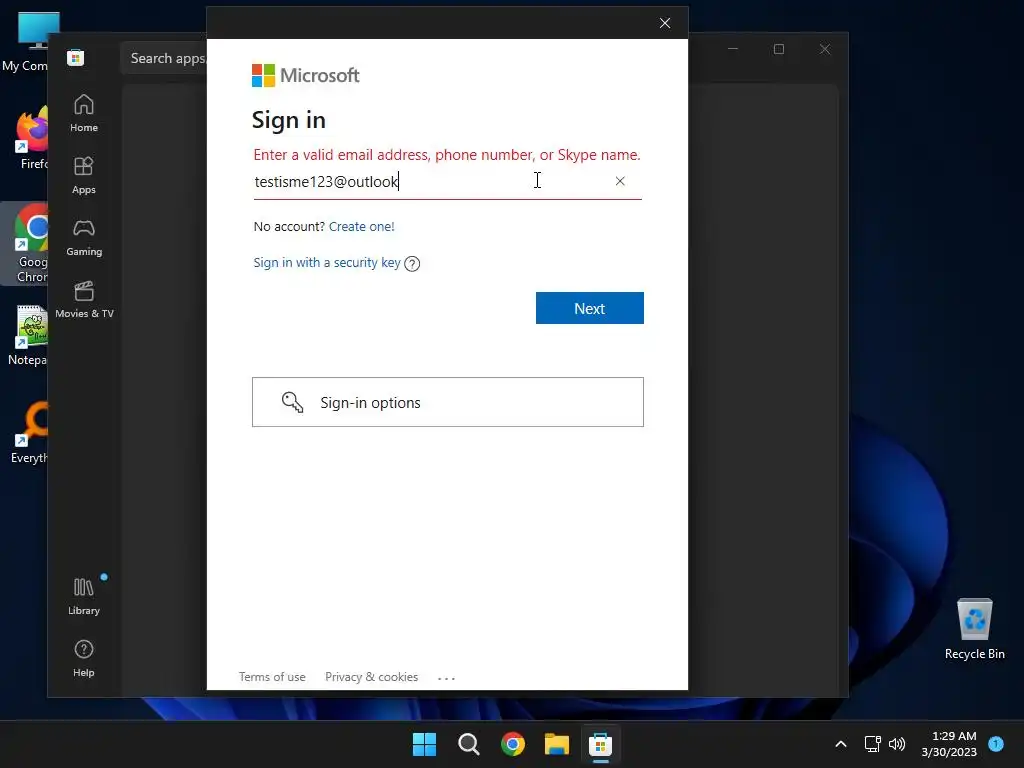Open volume control tray icon
Viewport: 1024px width, 768px height.
[x=897, y=744]
